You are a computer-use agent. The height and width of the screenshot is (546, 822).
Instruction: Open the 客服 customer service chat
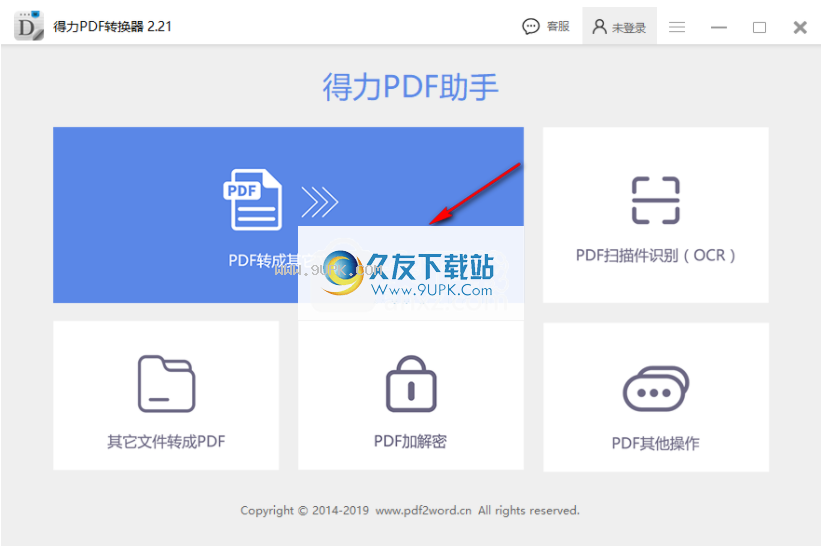pos(546,26)
